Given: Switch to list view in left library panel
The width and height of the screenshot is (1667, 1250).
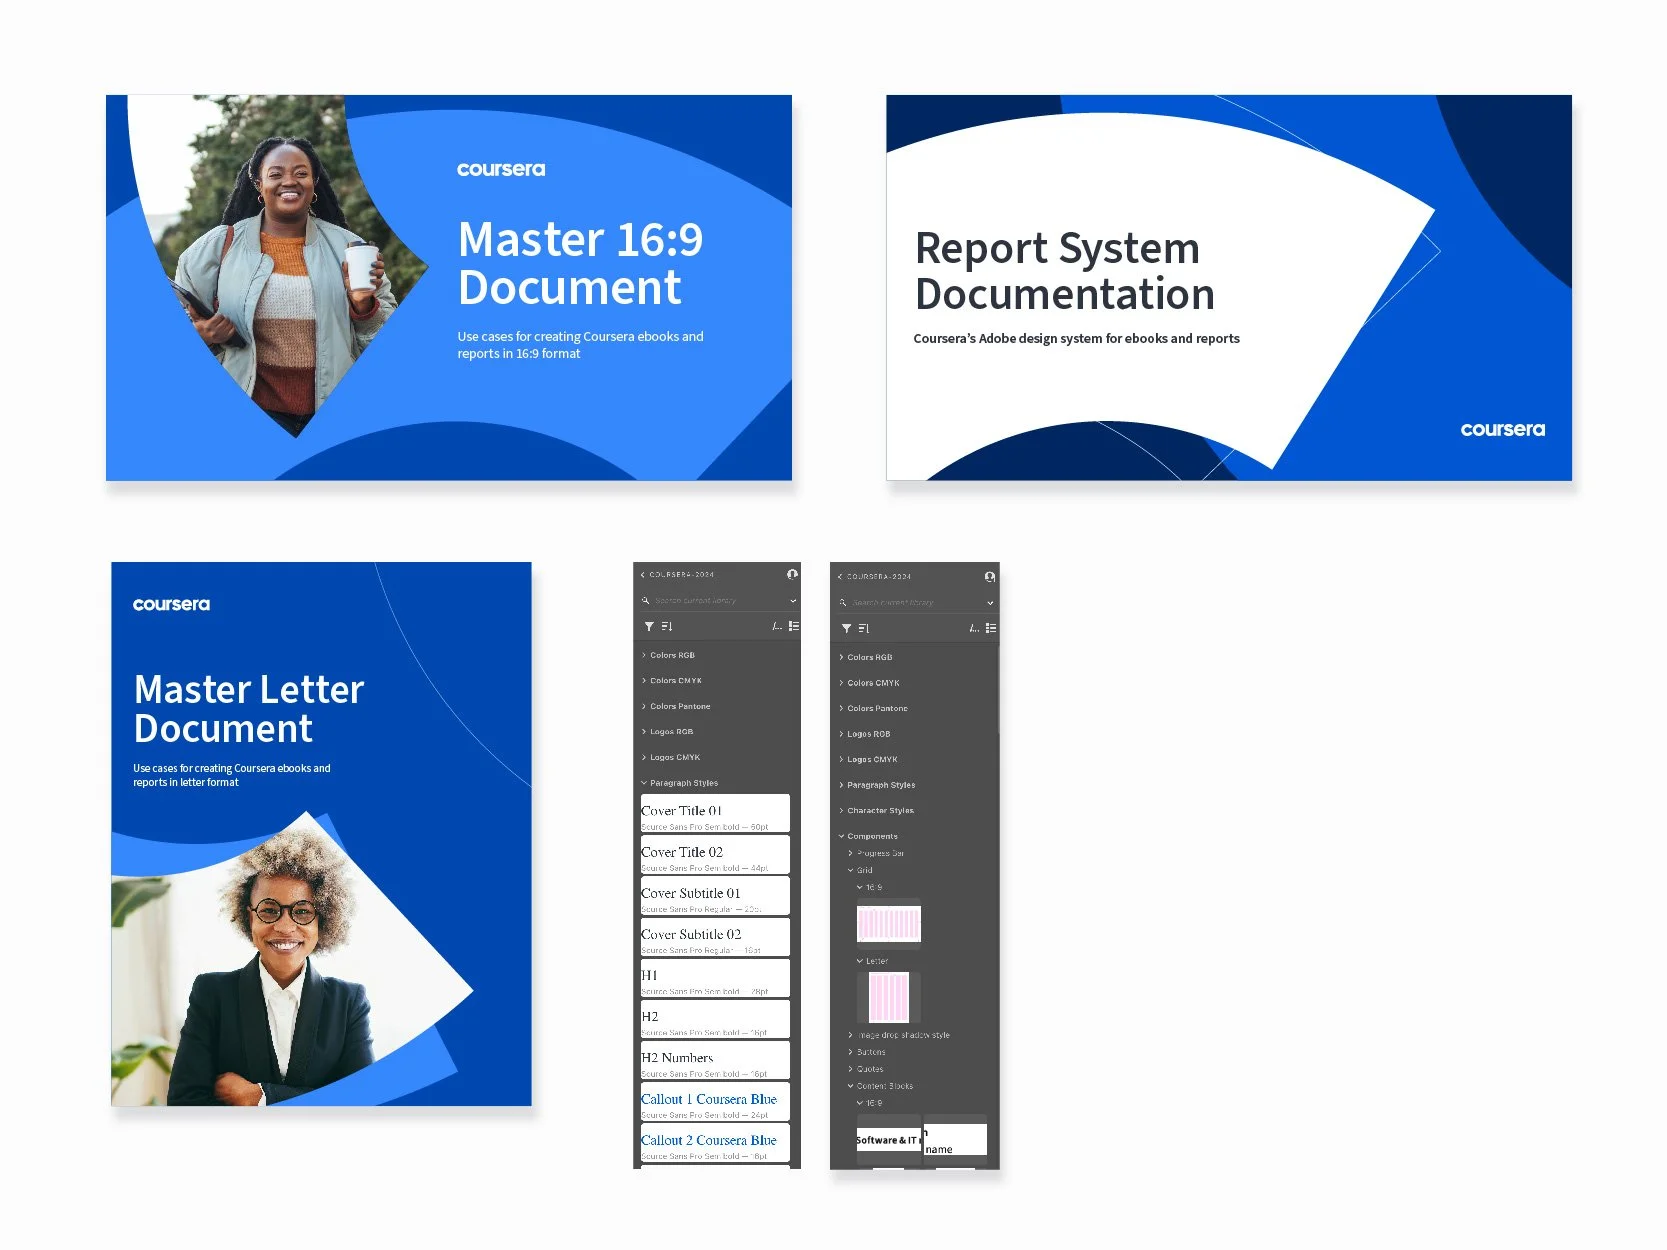Looking at the screenshot, I should click(794, 626).
